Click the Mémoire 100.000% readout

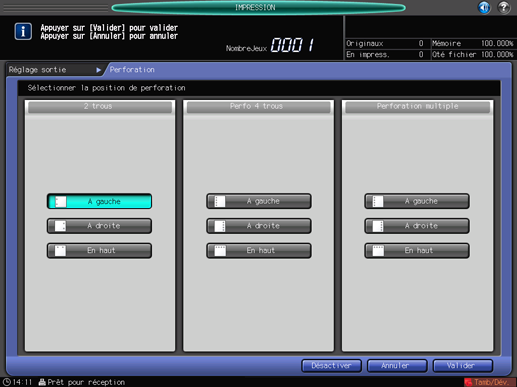pos(472,44)
